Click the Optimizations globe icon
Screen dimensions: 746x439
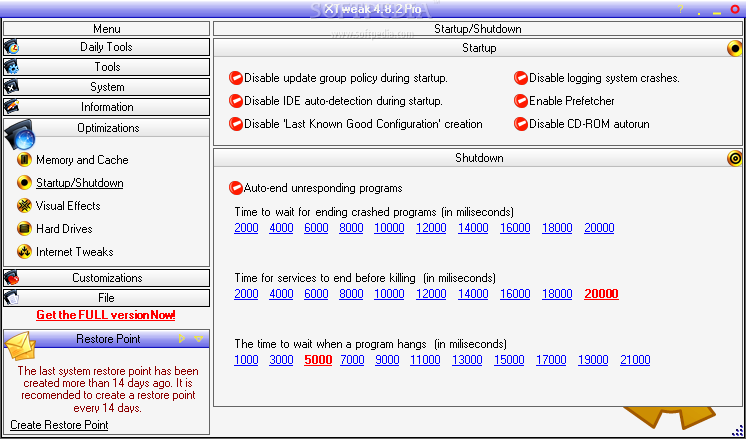coord(20,135)
